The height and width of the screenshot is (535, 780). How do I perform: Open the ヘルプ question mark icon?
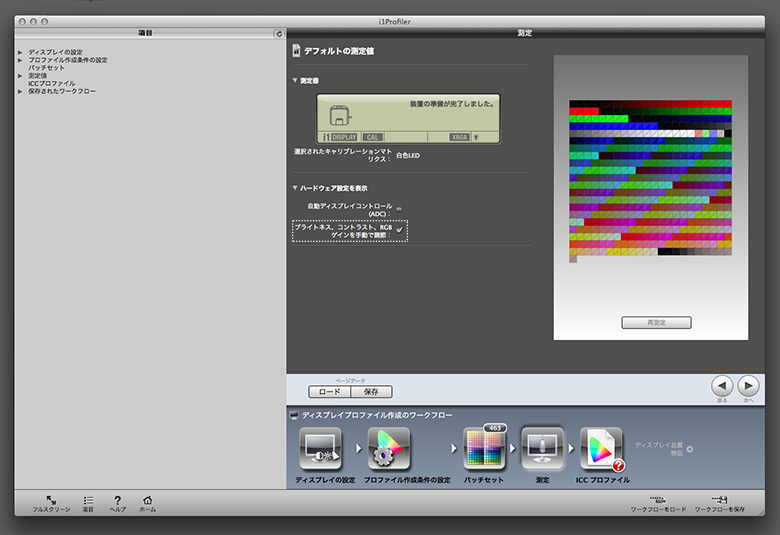[117, 500]
